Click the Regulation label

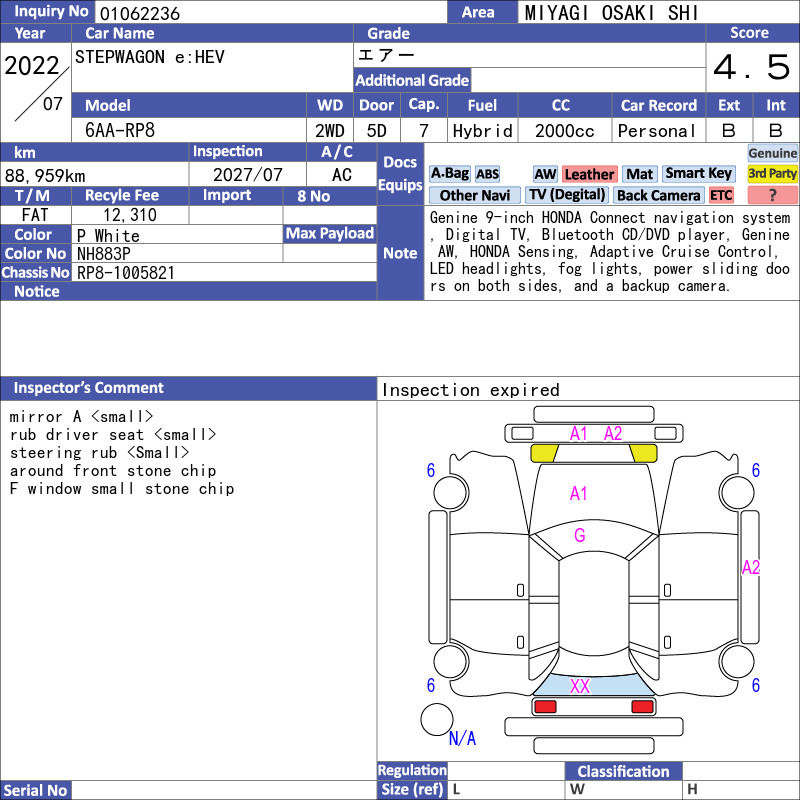(x=412, y=770)
